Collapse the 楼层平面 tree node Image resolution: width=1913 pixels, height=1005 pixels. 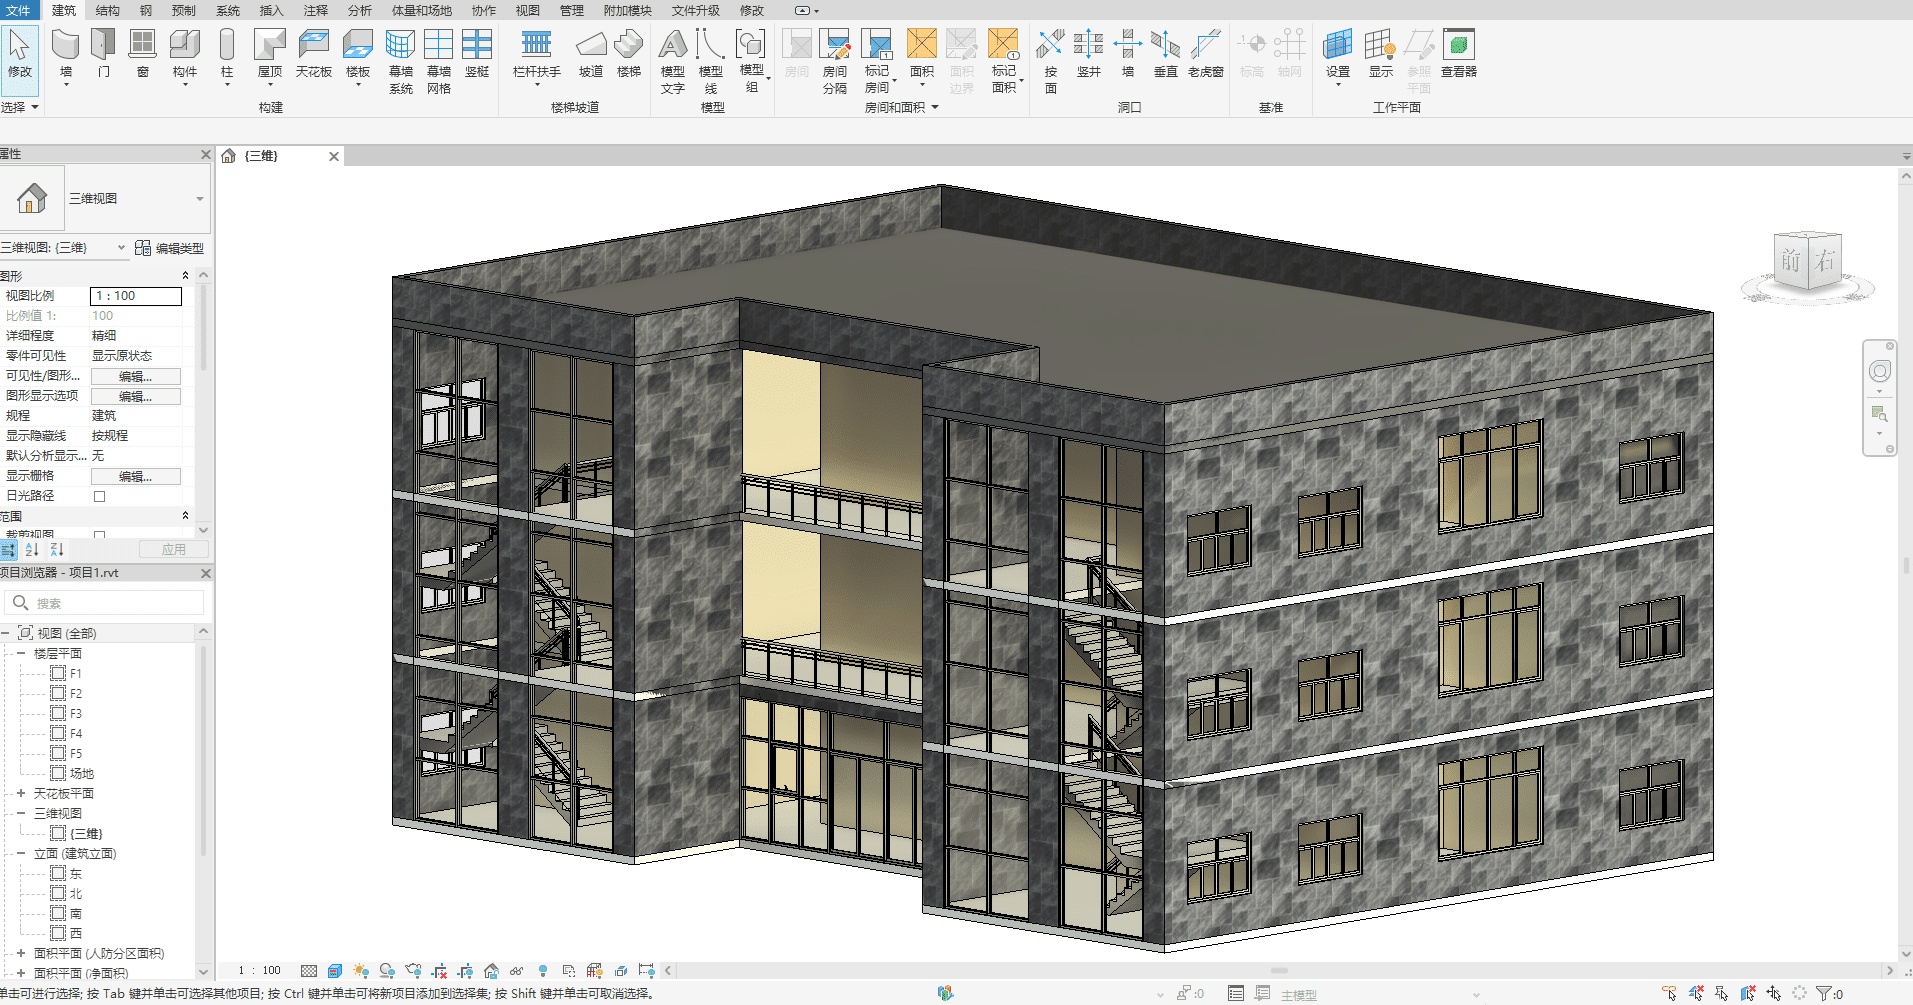(x=21, y=653)
